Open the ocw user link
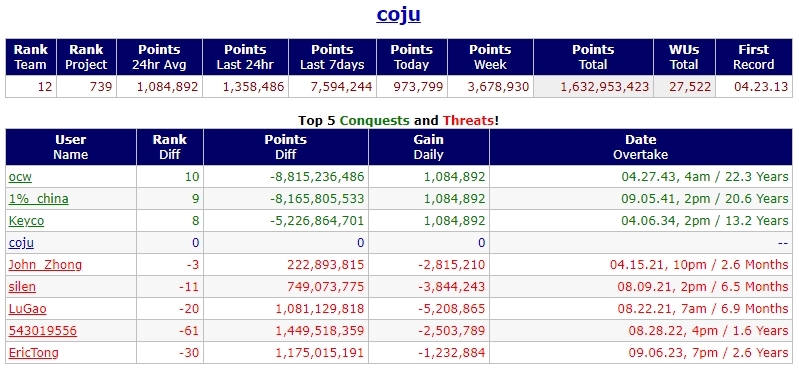Image resolution: width=799 pixels, height=376 pixels. point(20,177)
